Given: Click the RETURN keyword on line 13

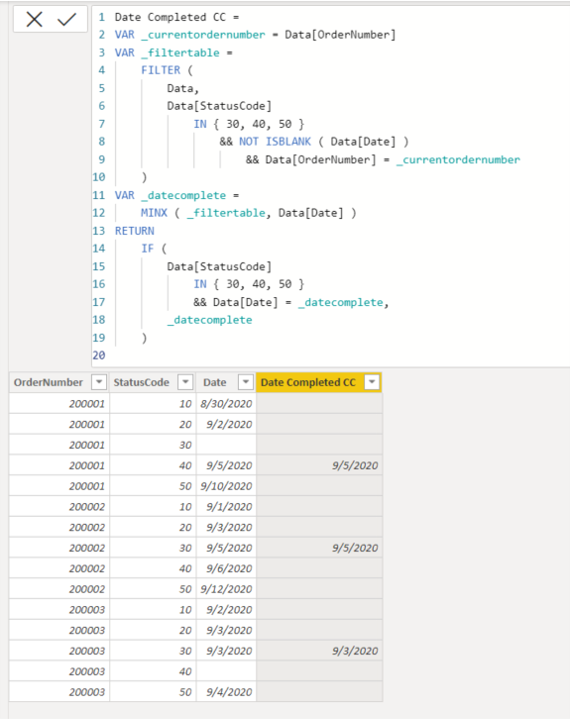Looking at the screenshot, I should point(134,231).
